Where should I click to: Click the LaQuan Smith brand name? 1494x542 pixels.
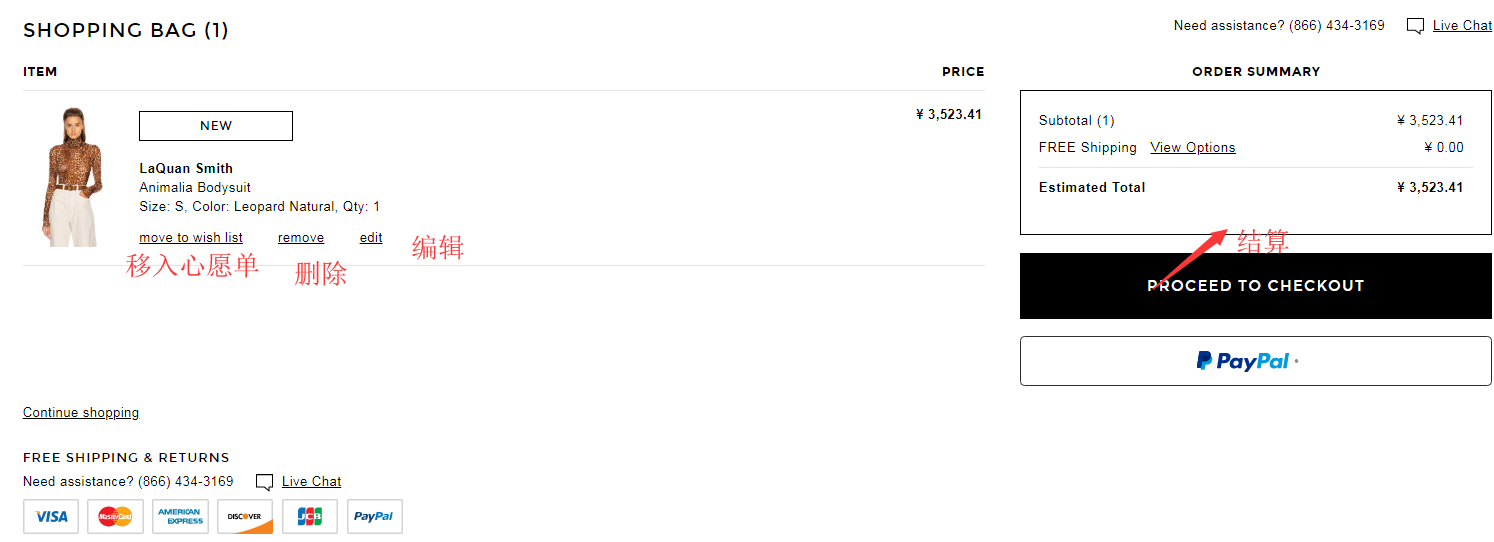pyautogui.click(x=186, y=168)
